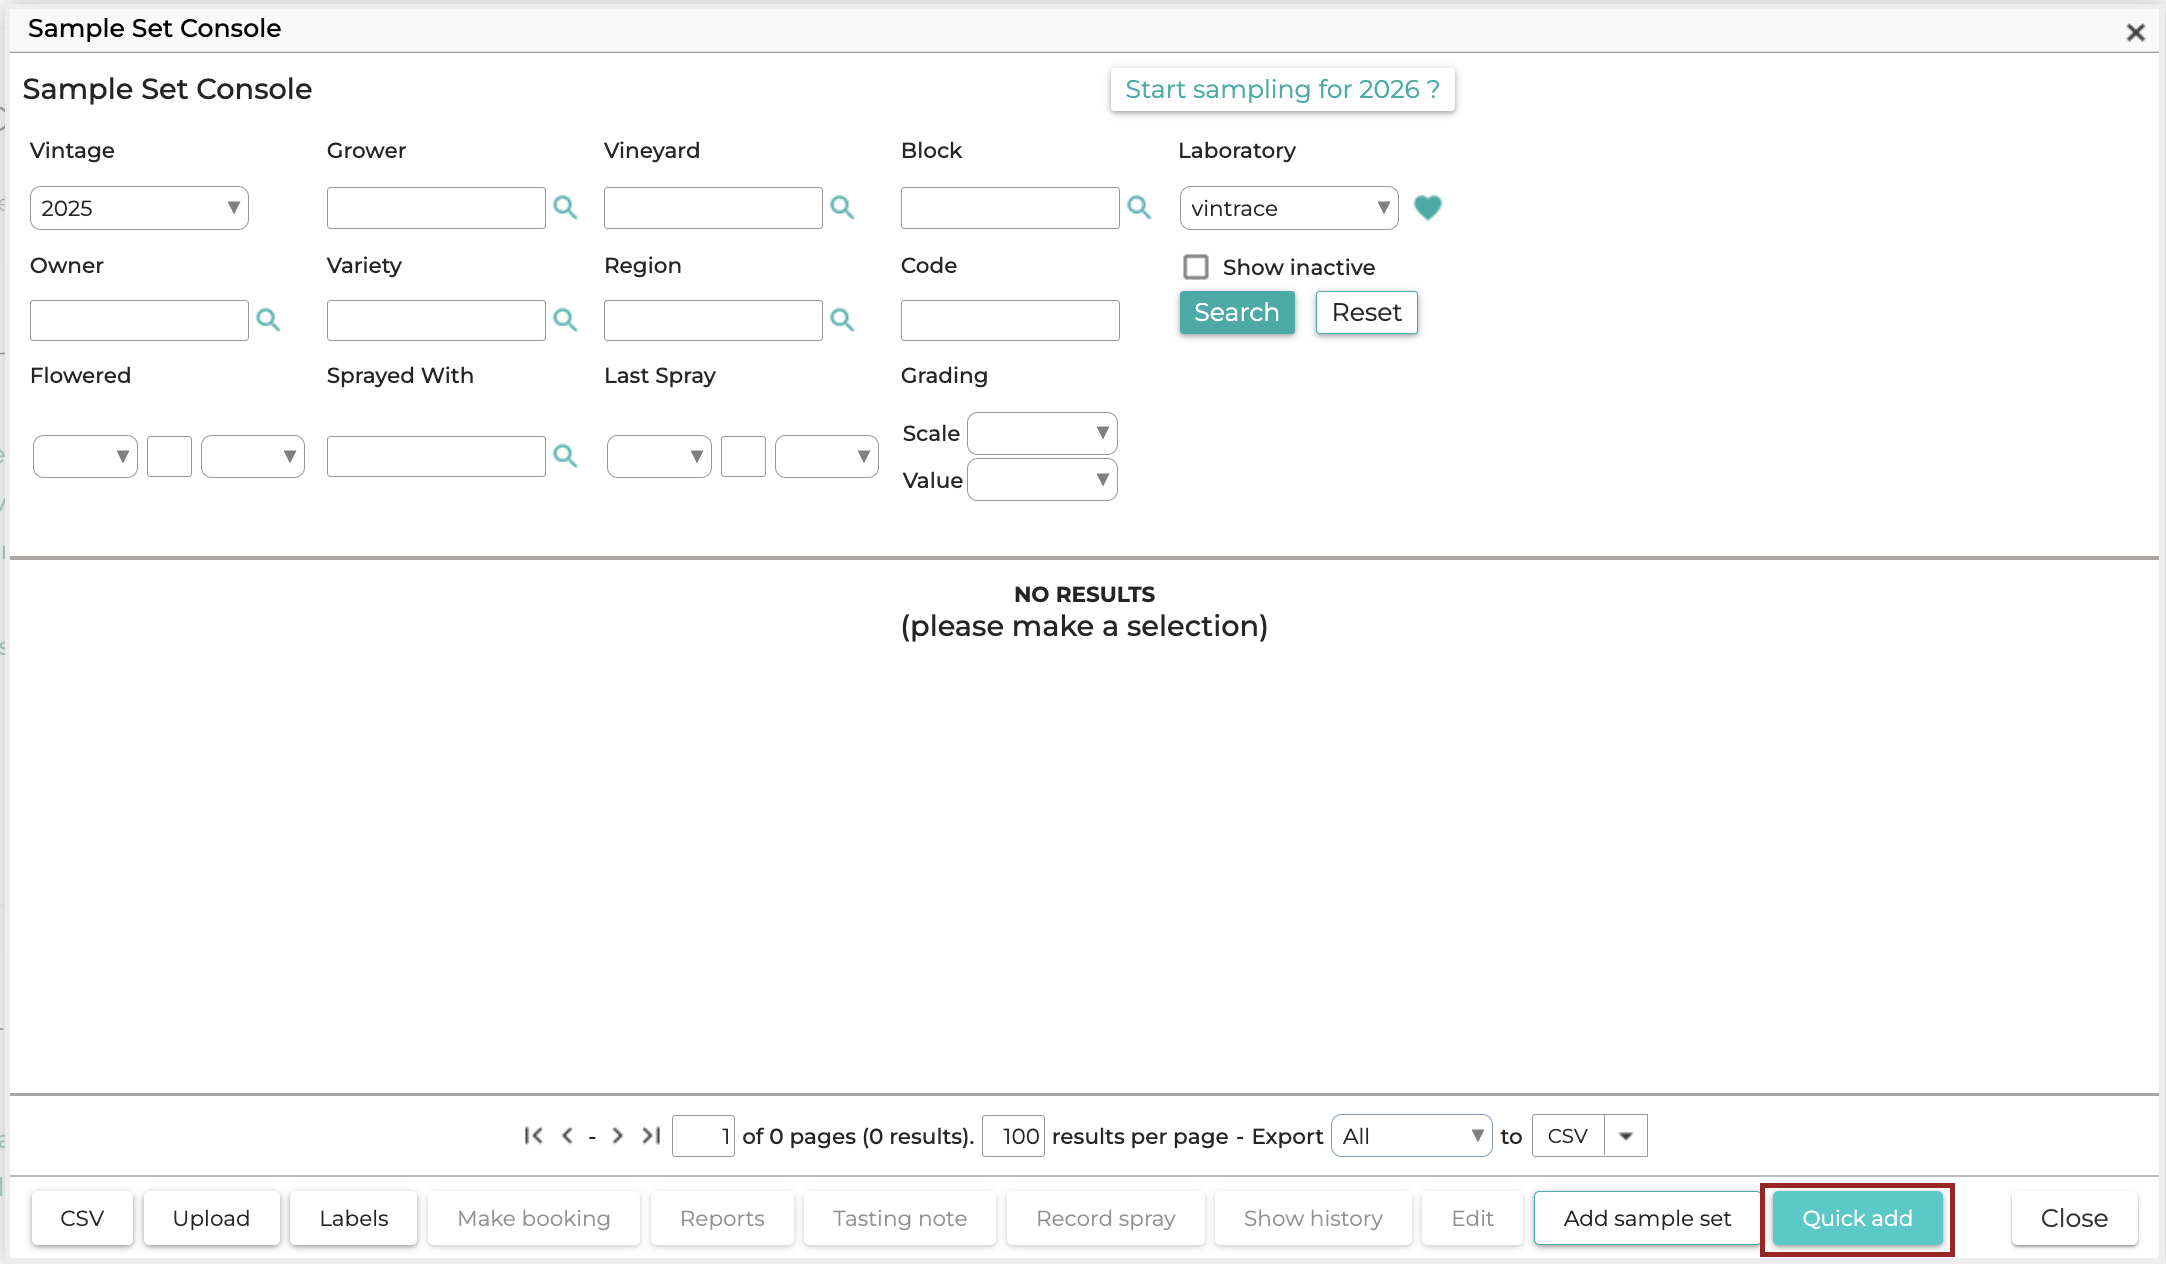
Task: Expand the CSV export format arrow
Action: pos(1626,1136)
